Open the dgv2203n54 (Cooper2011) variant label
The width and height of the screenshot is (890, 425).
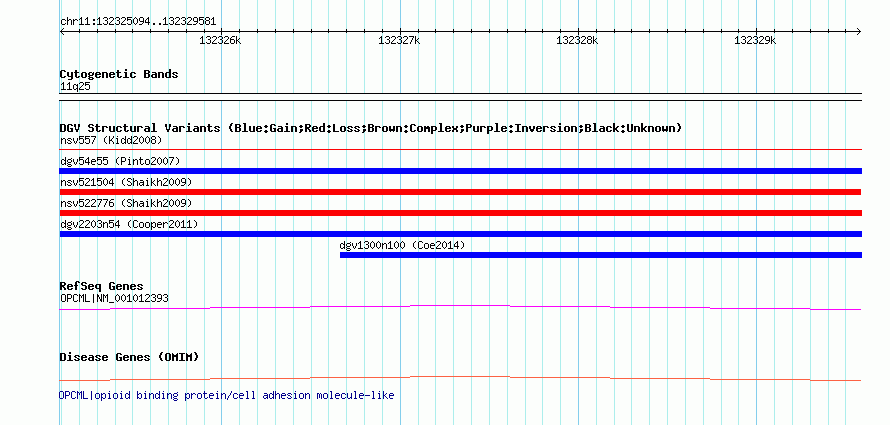(129, 224)
